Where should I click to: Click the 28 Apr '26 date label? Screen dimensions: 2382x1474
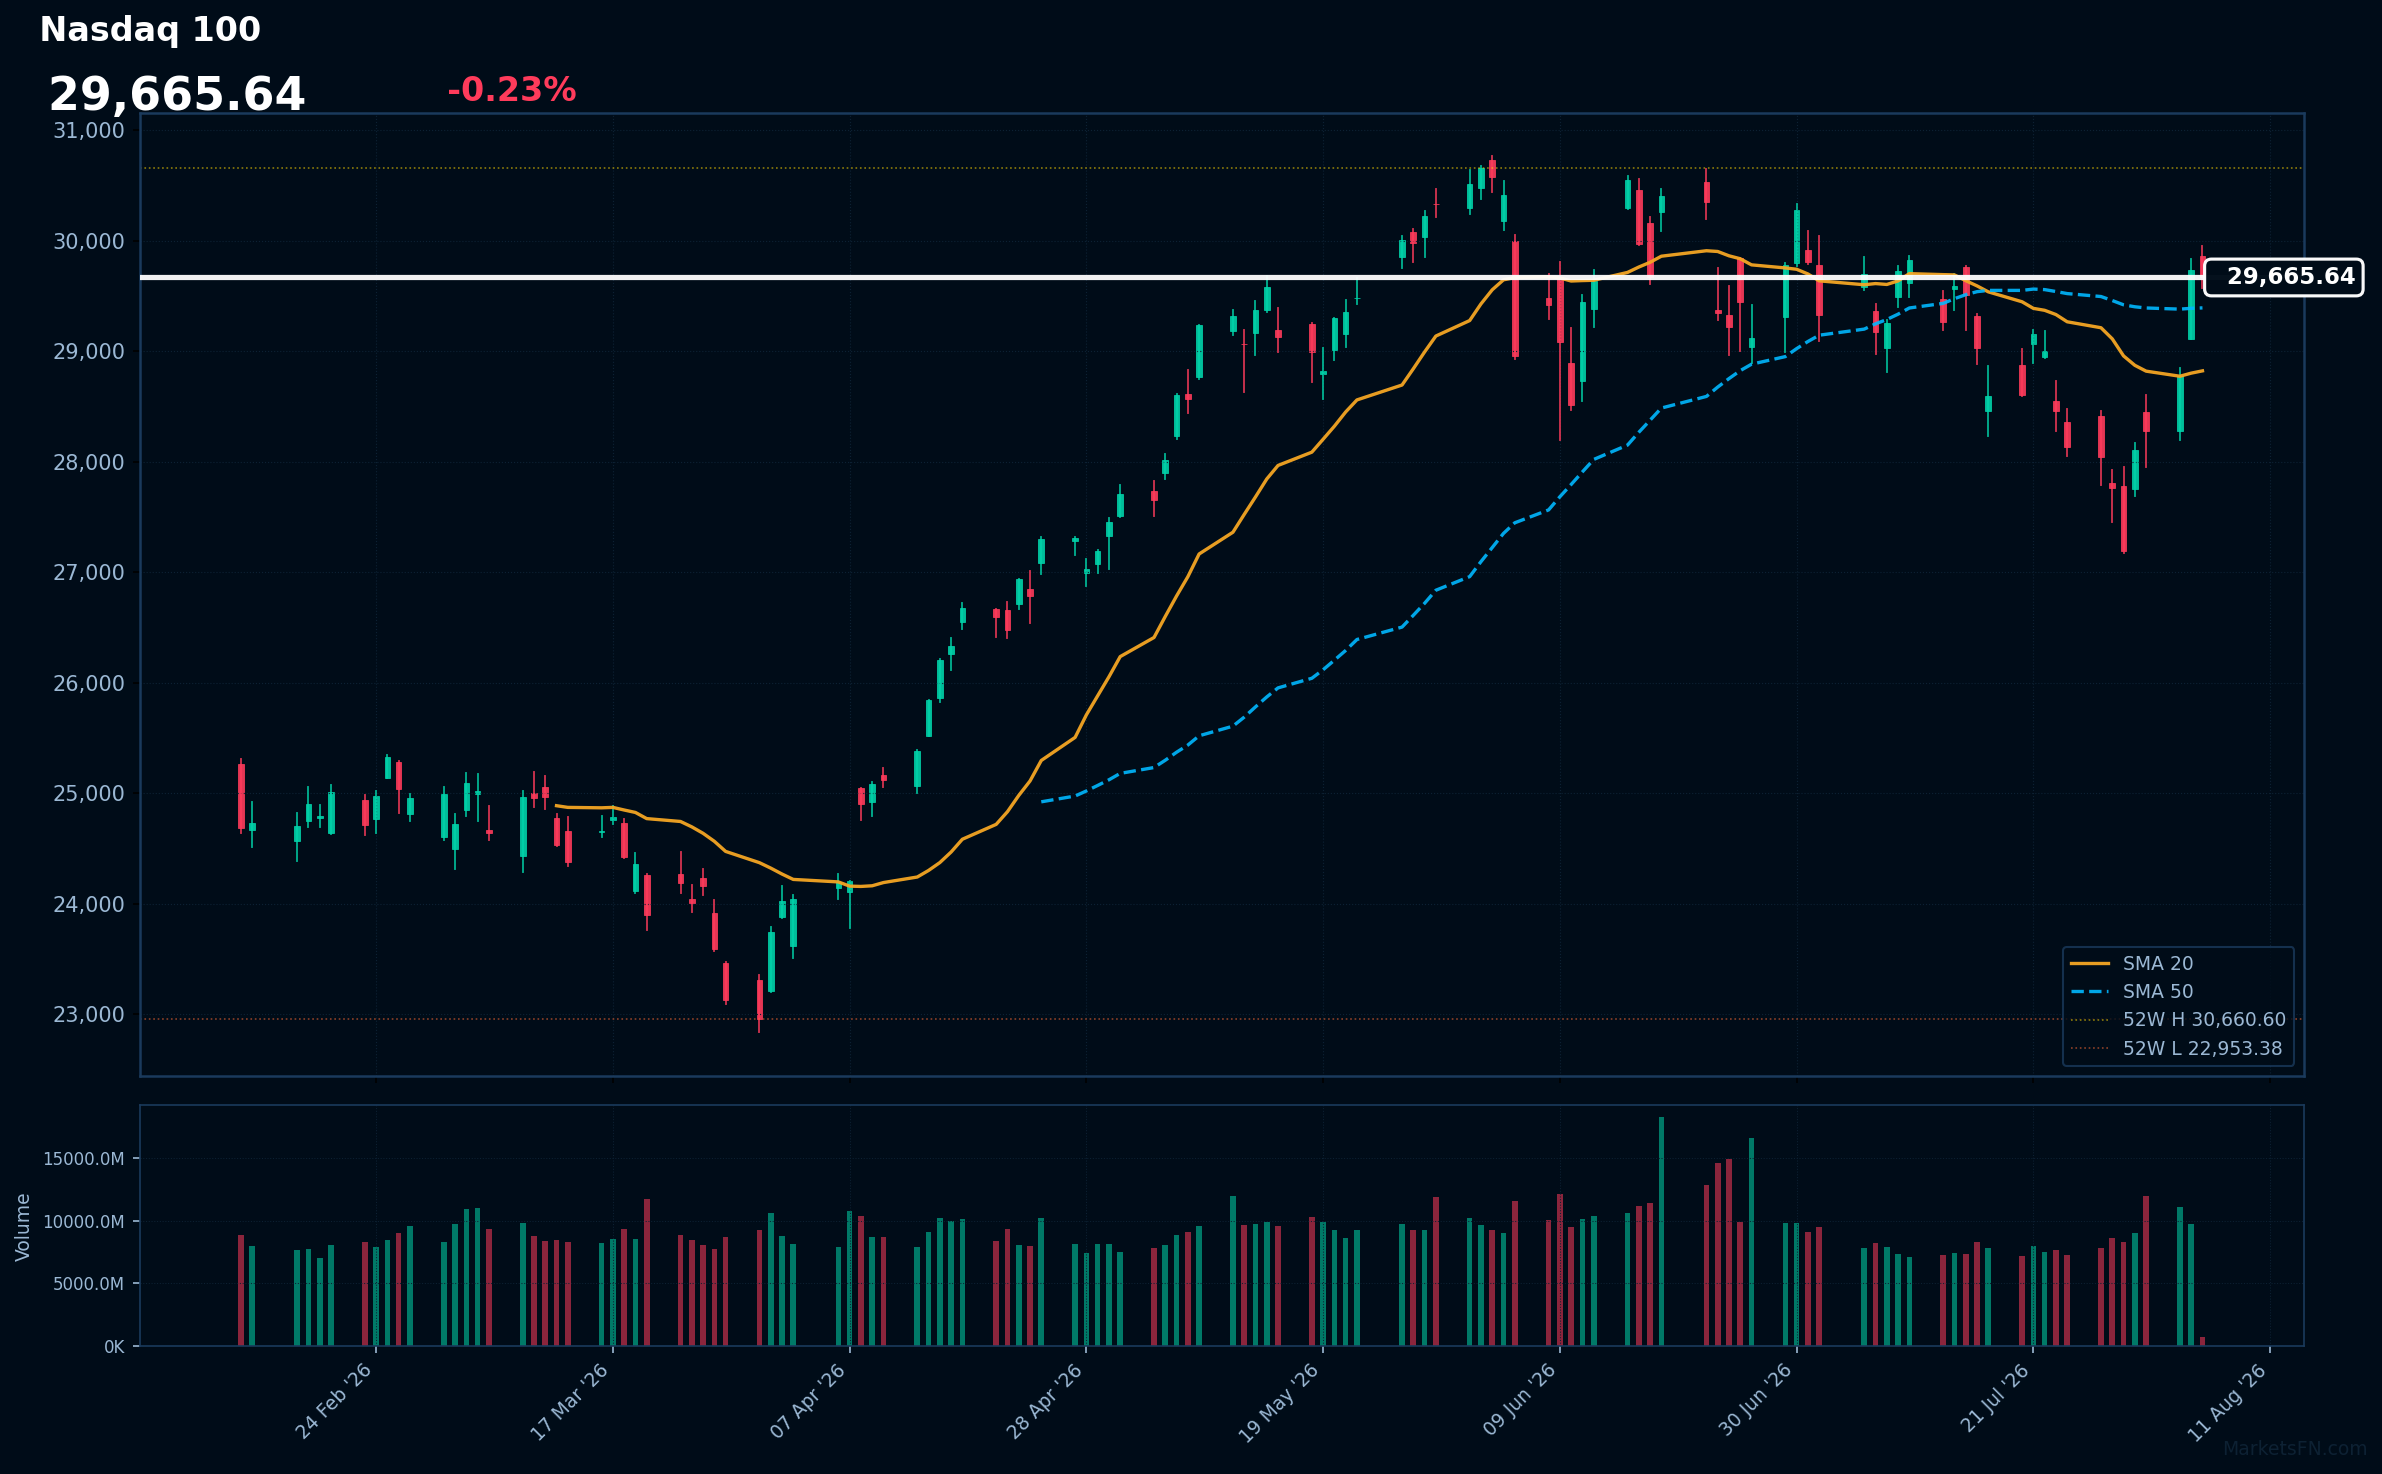point(1045,1402)
